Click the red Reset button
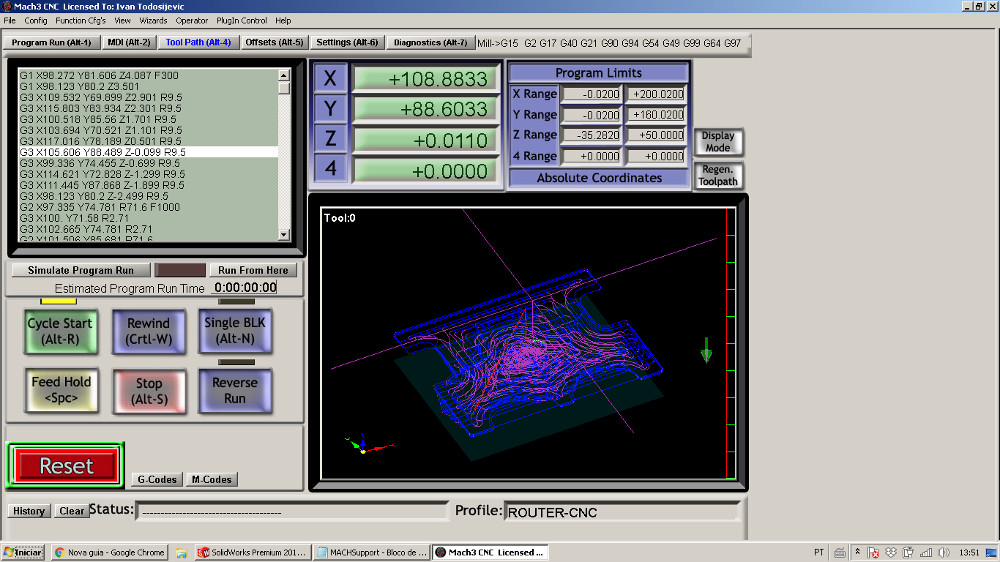Viewport: 1000px width, 562px height. tap(66, 466)
